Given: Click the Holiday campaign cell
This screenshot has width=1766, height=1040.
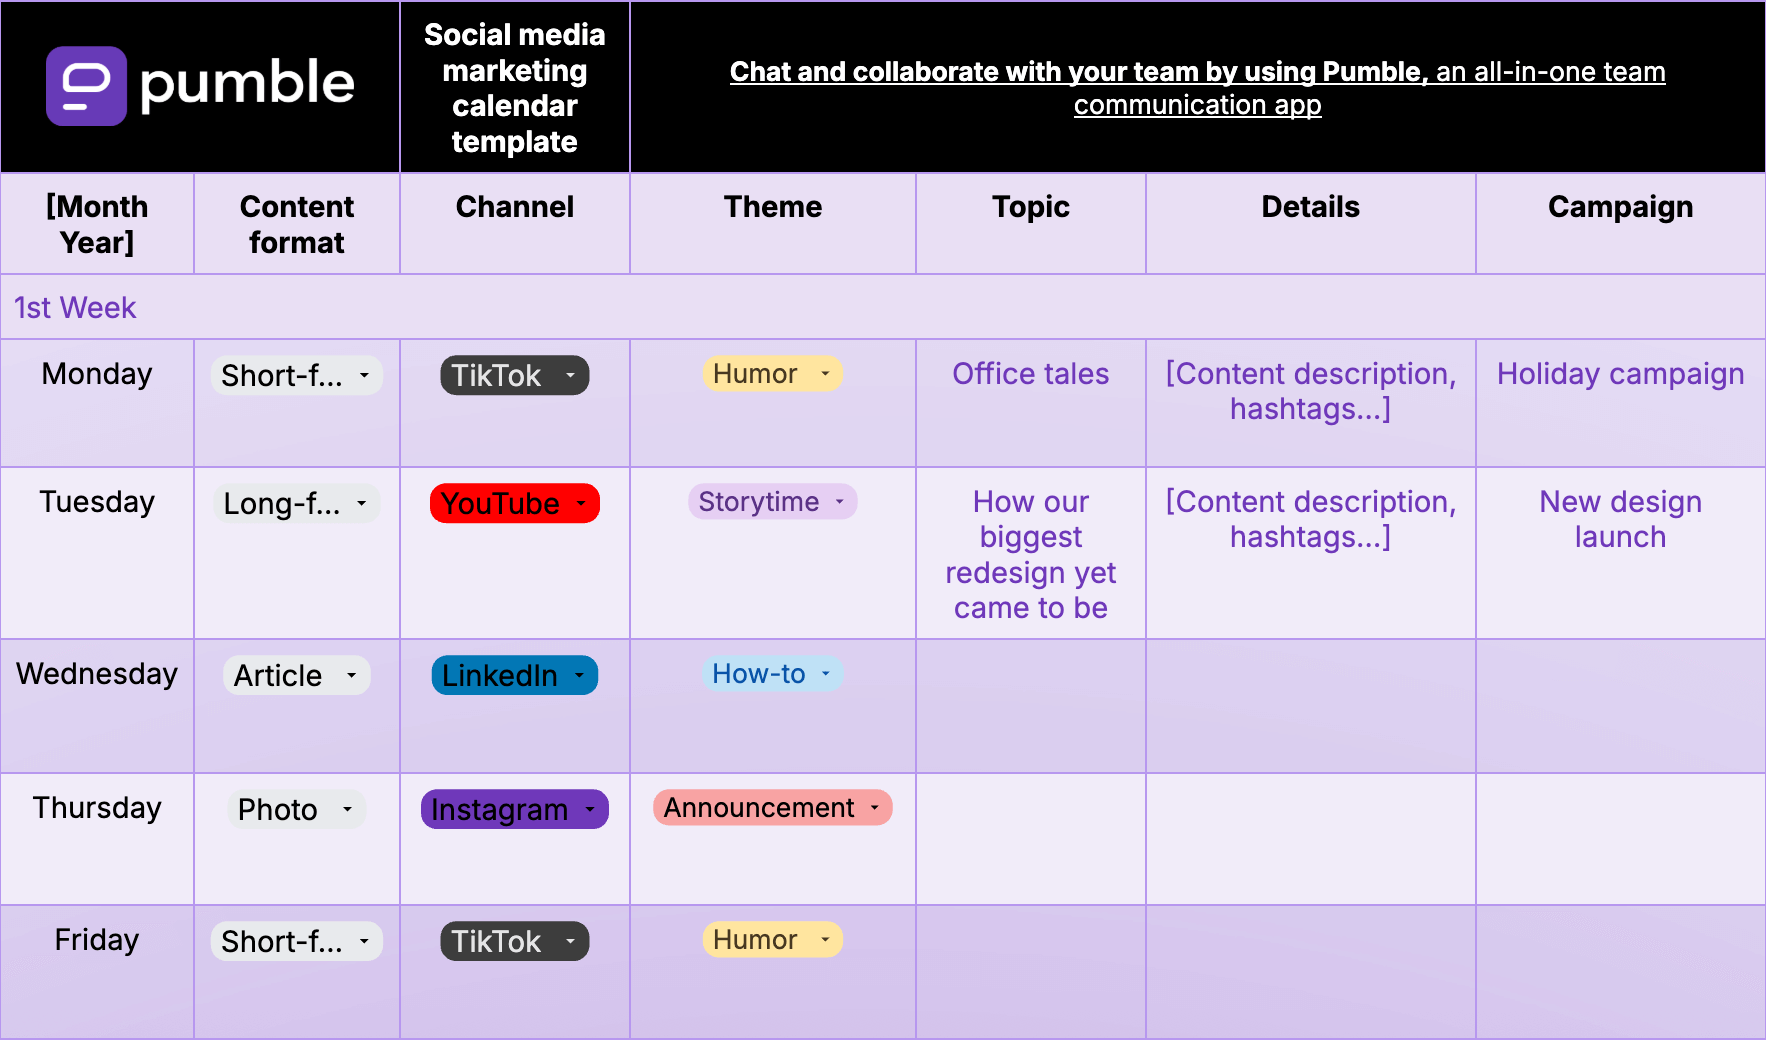Looking at the screenshot, I should click(1620, 373).
